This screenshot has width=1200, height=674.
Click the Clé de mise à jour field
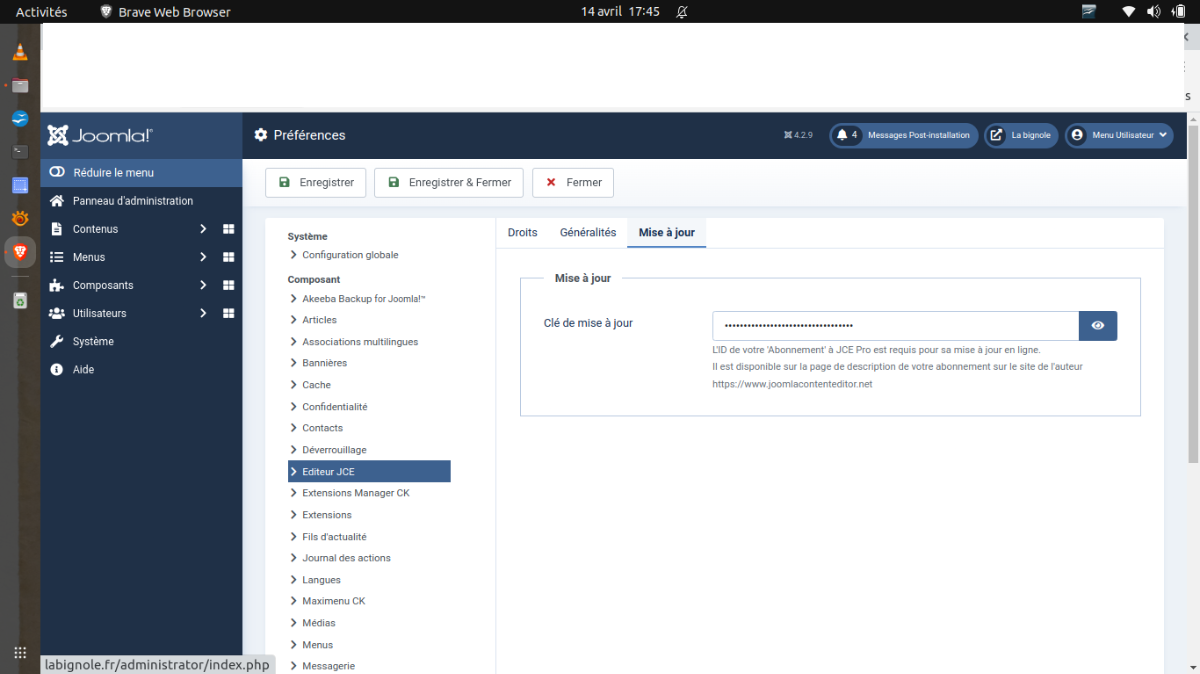click(895, 326)
